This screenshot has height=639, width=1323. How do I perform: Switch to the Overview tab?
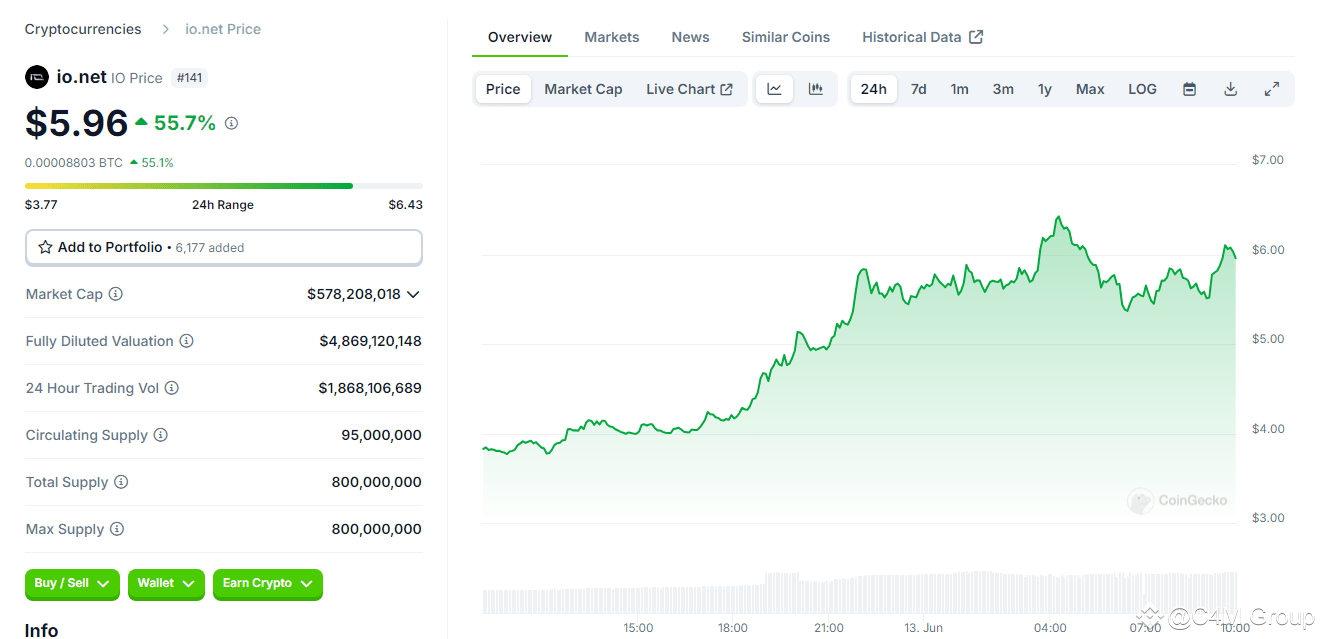click(x=520, y=37)
